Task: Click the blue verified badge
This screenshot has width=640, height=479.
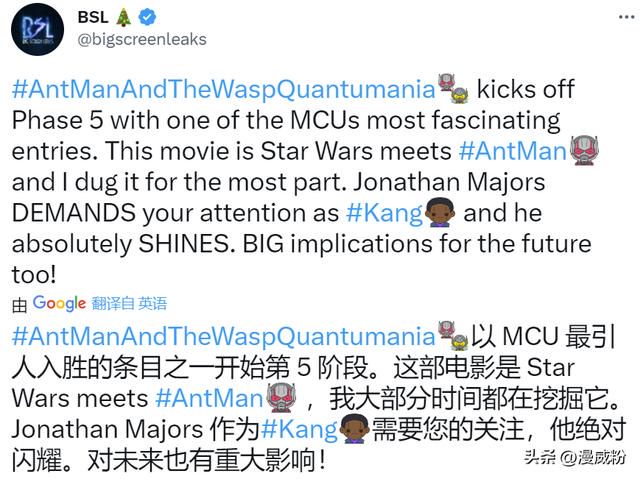Action: (x=147, y=17)
